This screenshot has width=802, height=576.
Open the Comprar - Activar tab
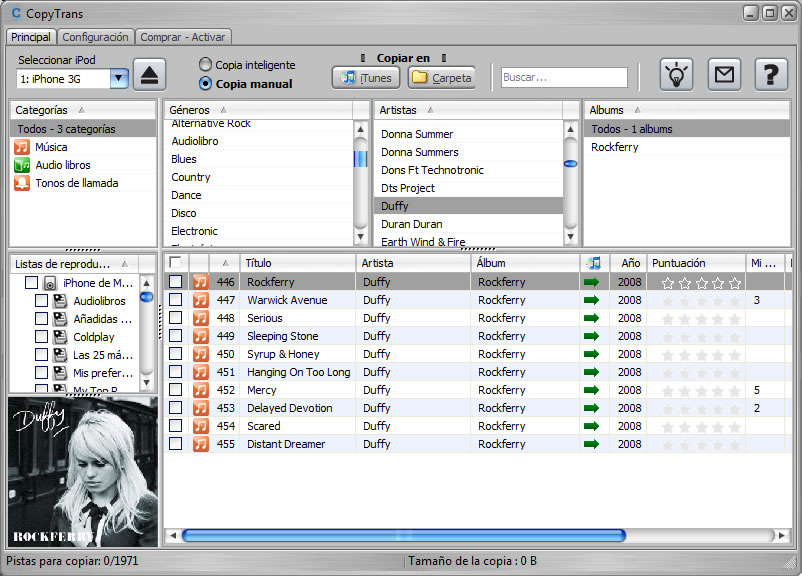pos(183,37)
